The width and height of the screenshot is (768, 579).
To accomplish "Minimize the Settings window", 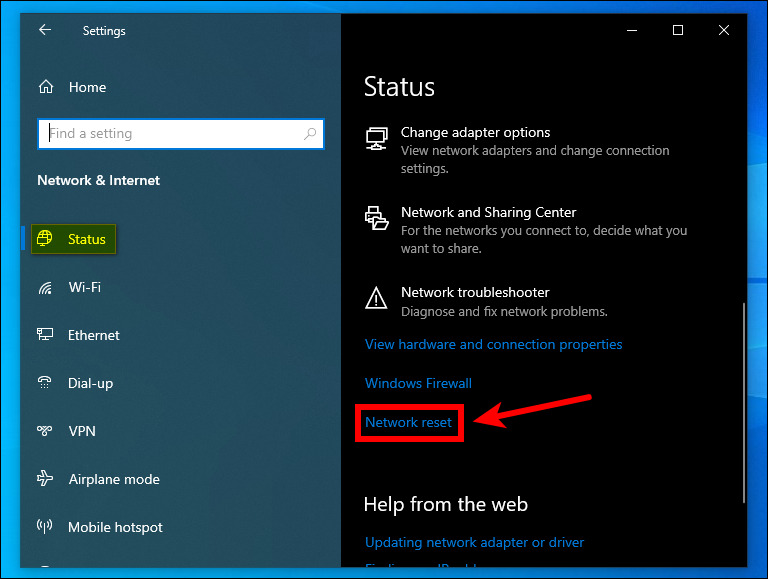I will coord(632,30).
